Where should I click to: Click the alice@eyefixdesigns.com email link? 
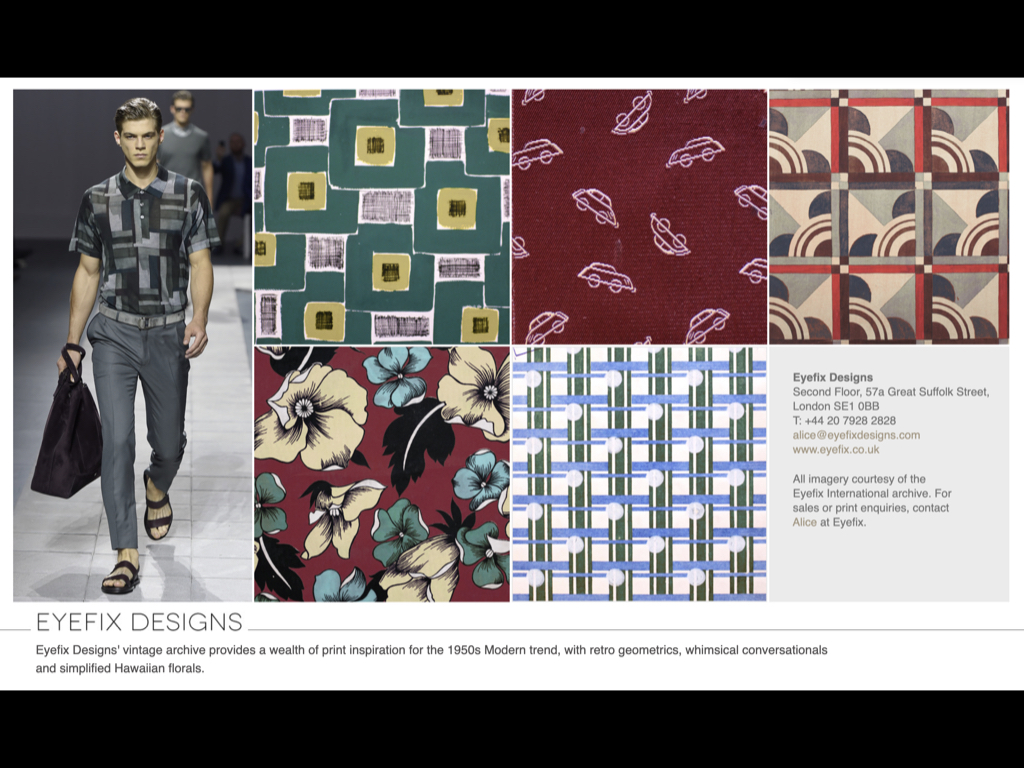click(x=856, y=435)
